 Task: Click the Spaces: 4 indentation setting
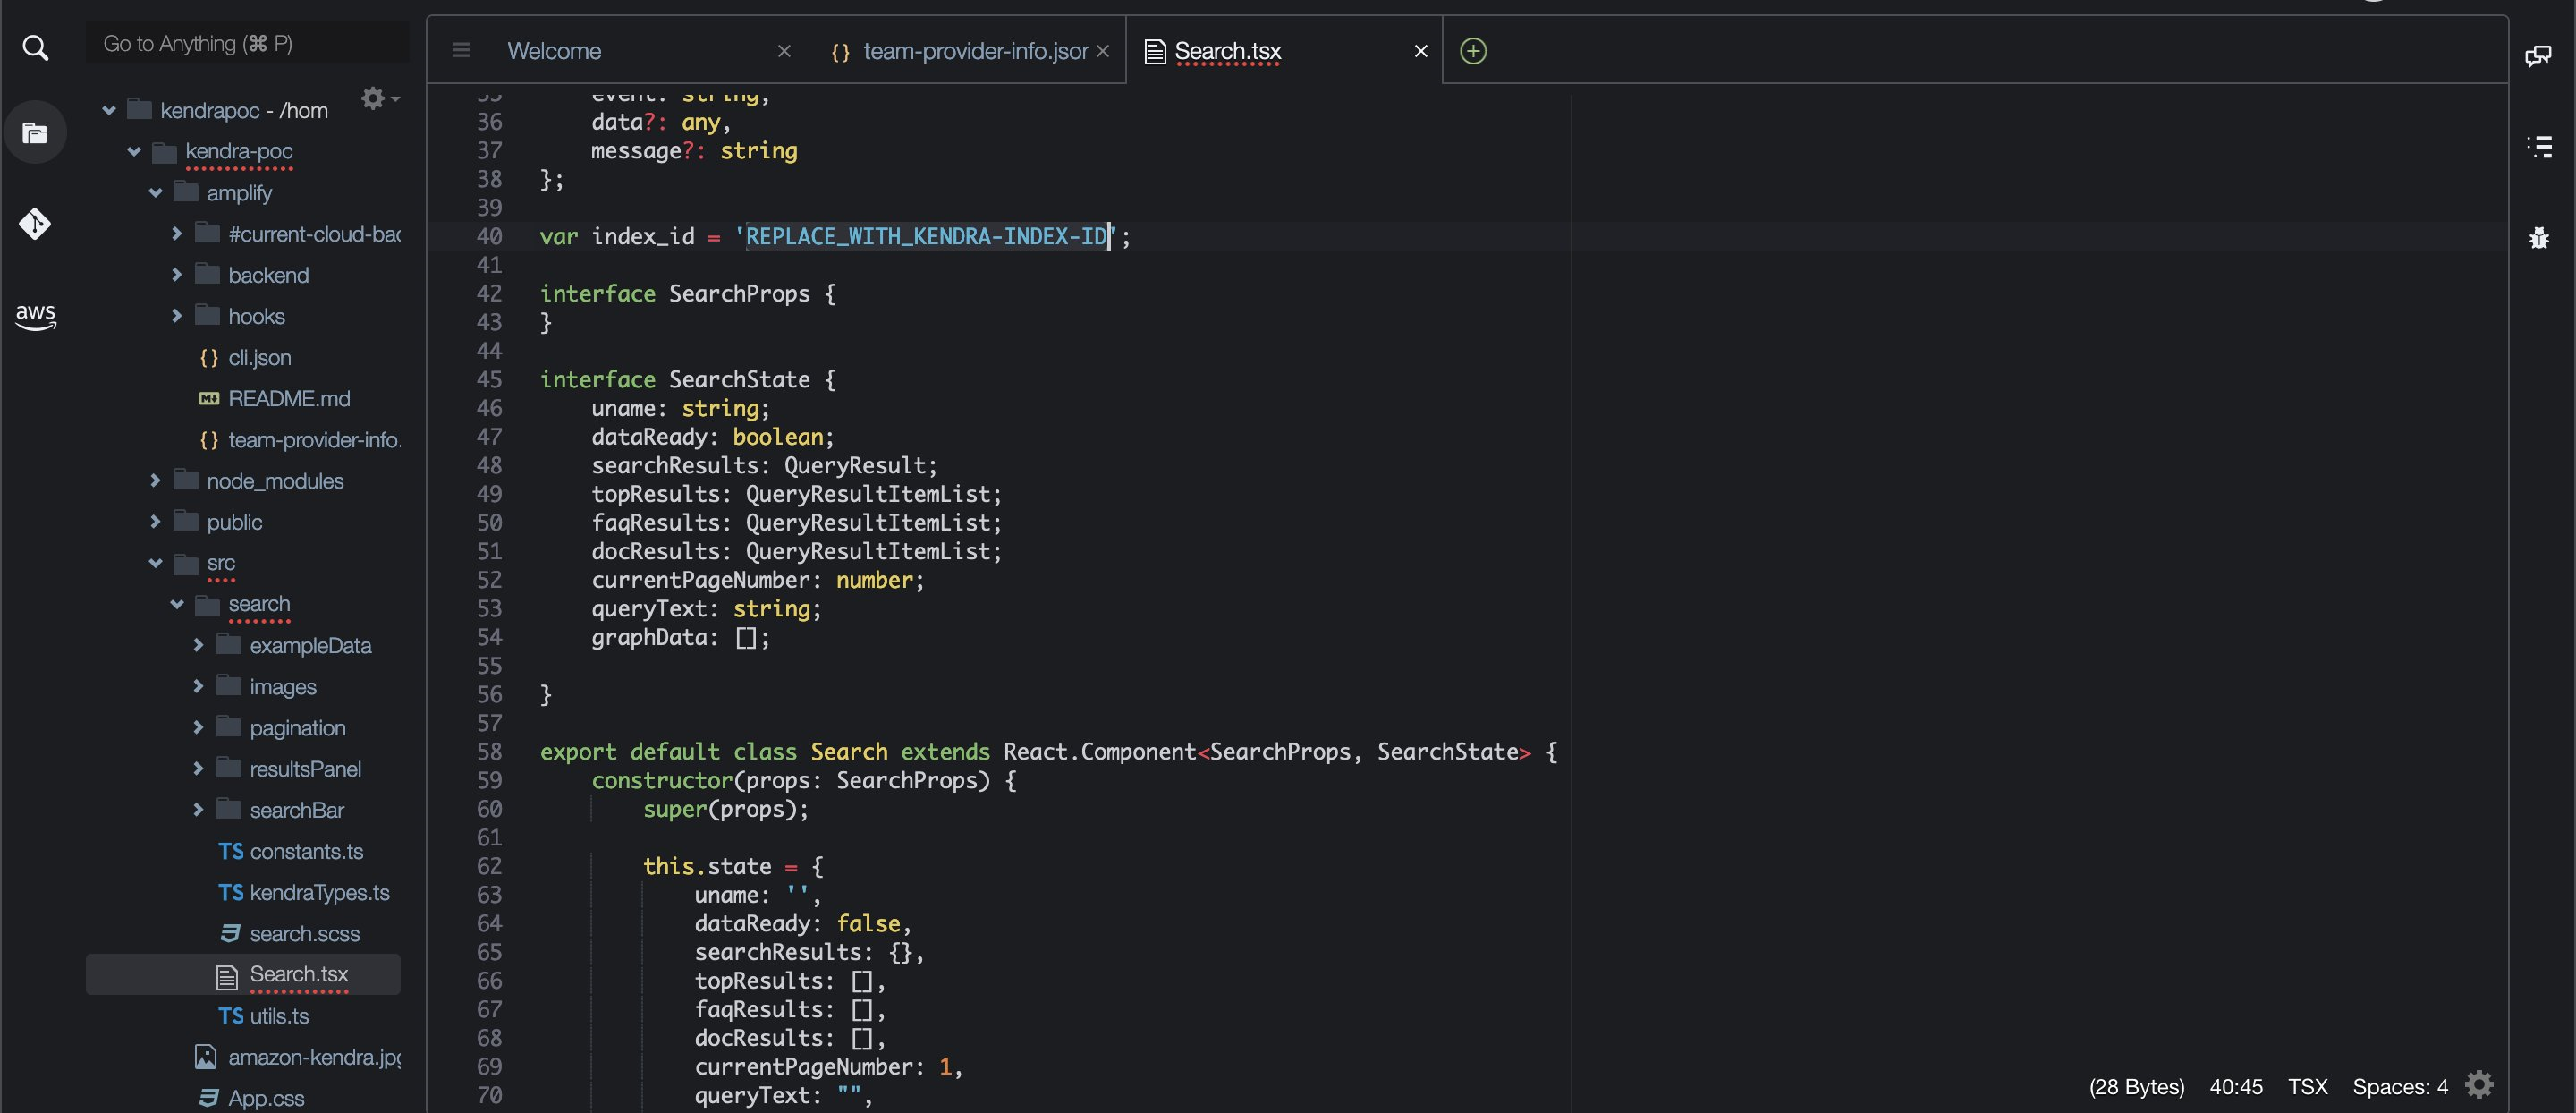pos(2399,1086)
